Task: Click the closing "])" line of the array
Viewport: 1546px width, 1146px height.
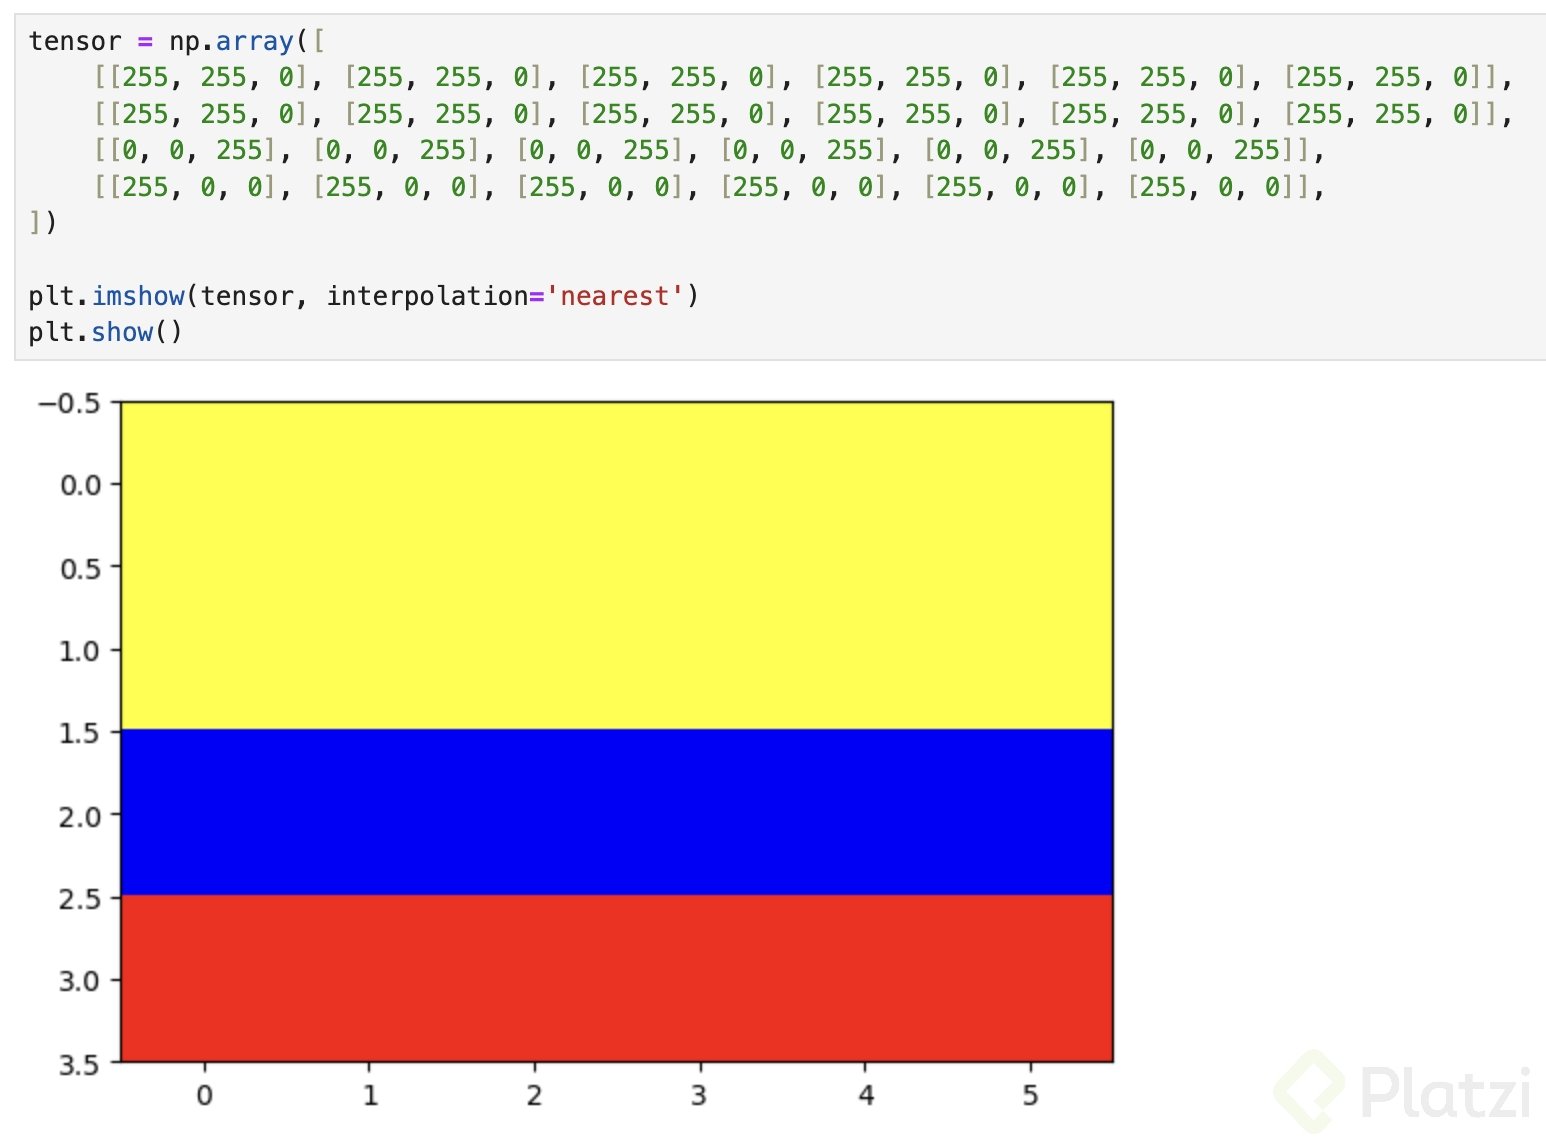Action: click(43, 222)
